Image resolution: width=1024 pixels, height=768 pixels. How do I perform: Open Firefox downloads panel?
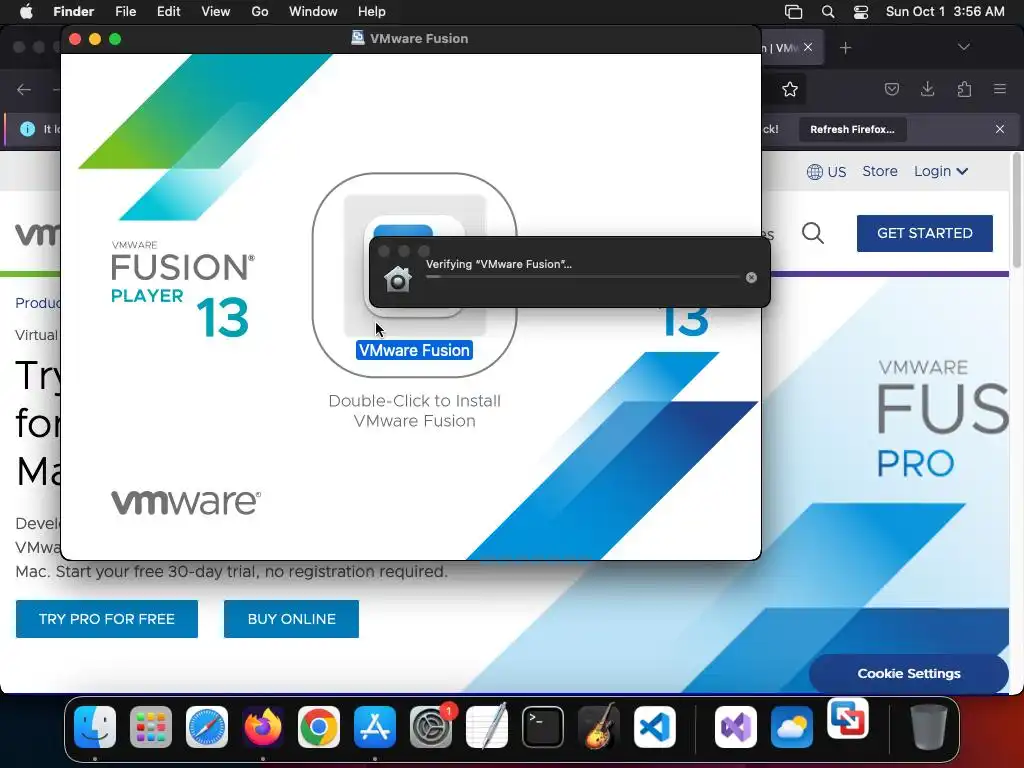(x=927, y=89)
